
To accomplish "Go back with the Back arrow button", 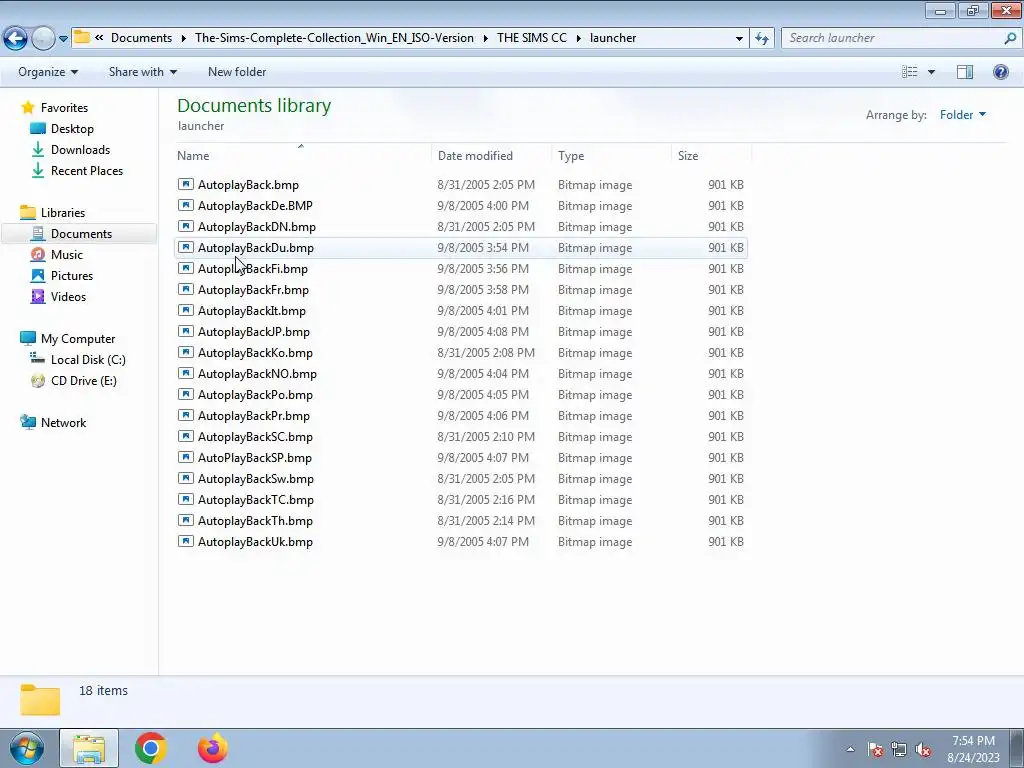I will (x=16, y=39).
